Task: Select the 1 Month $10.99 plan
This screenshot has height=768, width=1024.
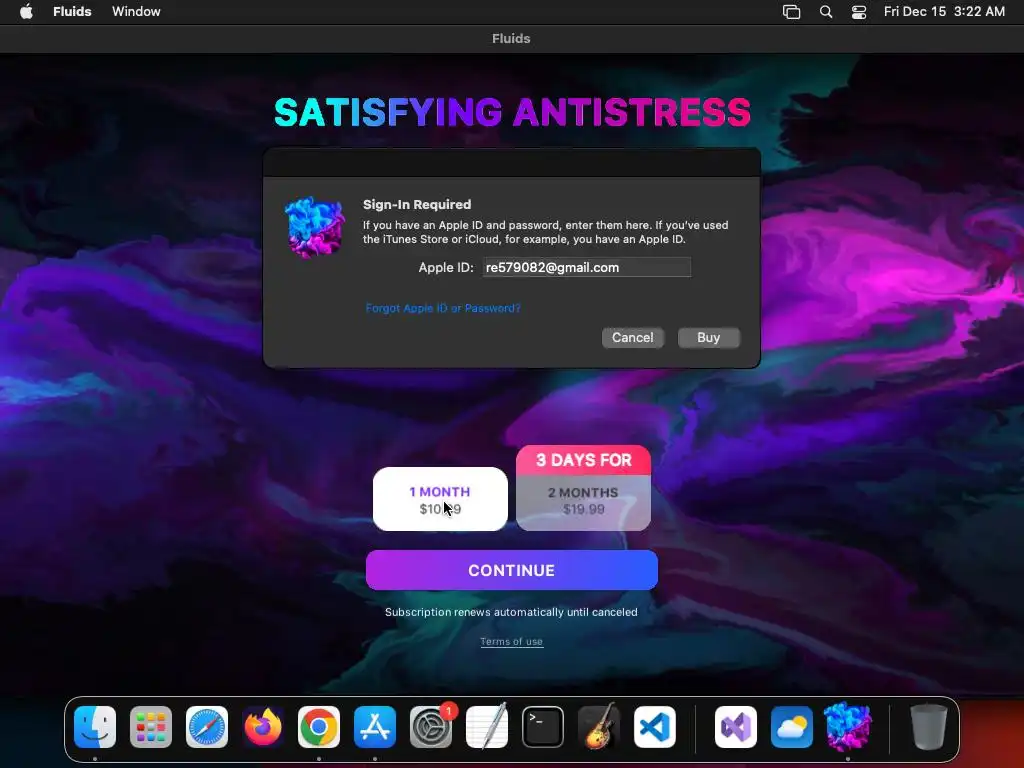Action: pos(440,499)
